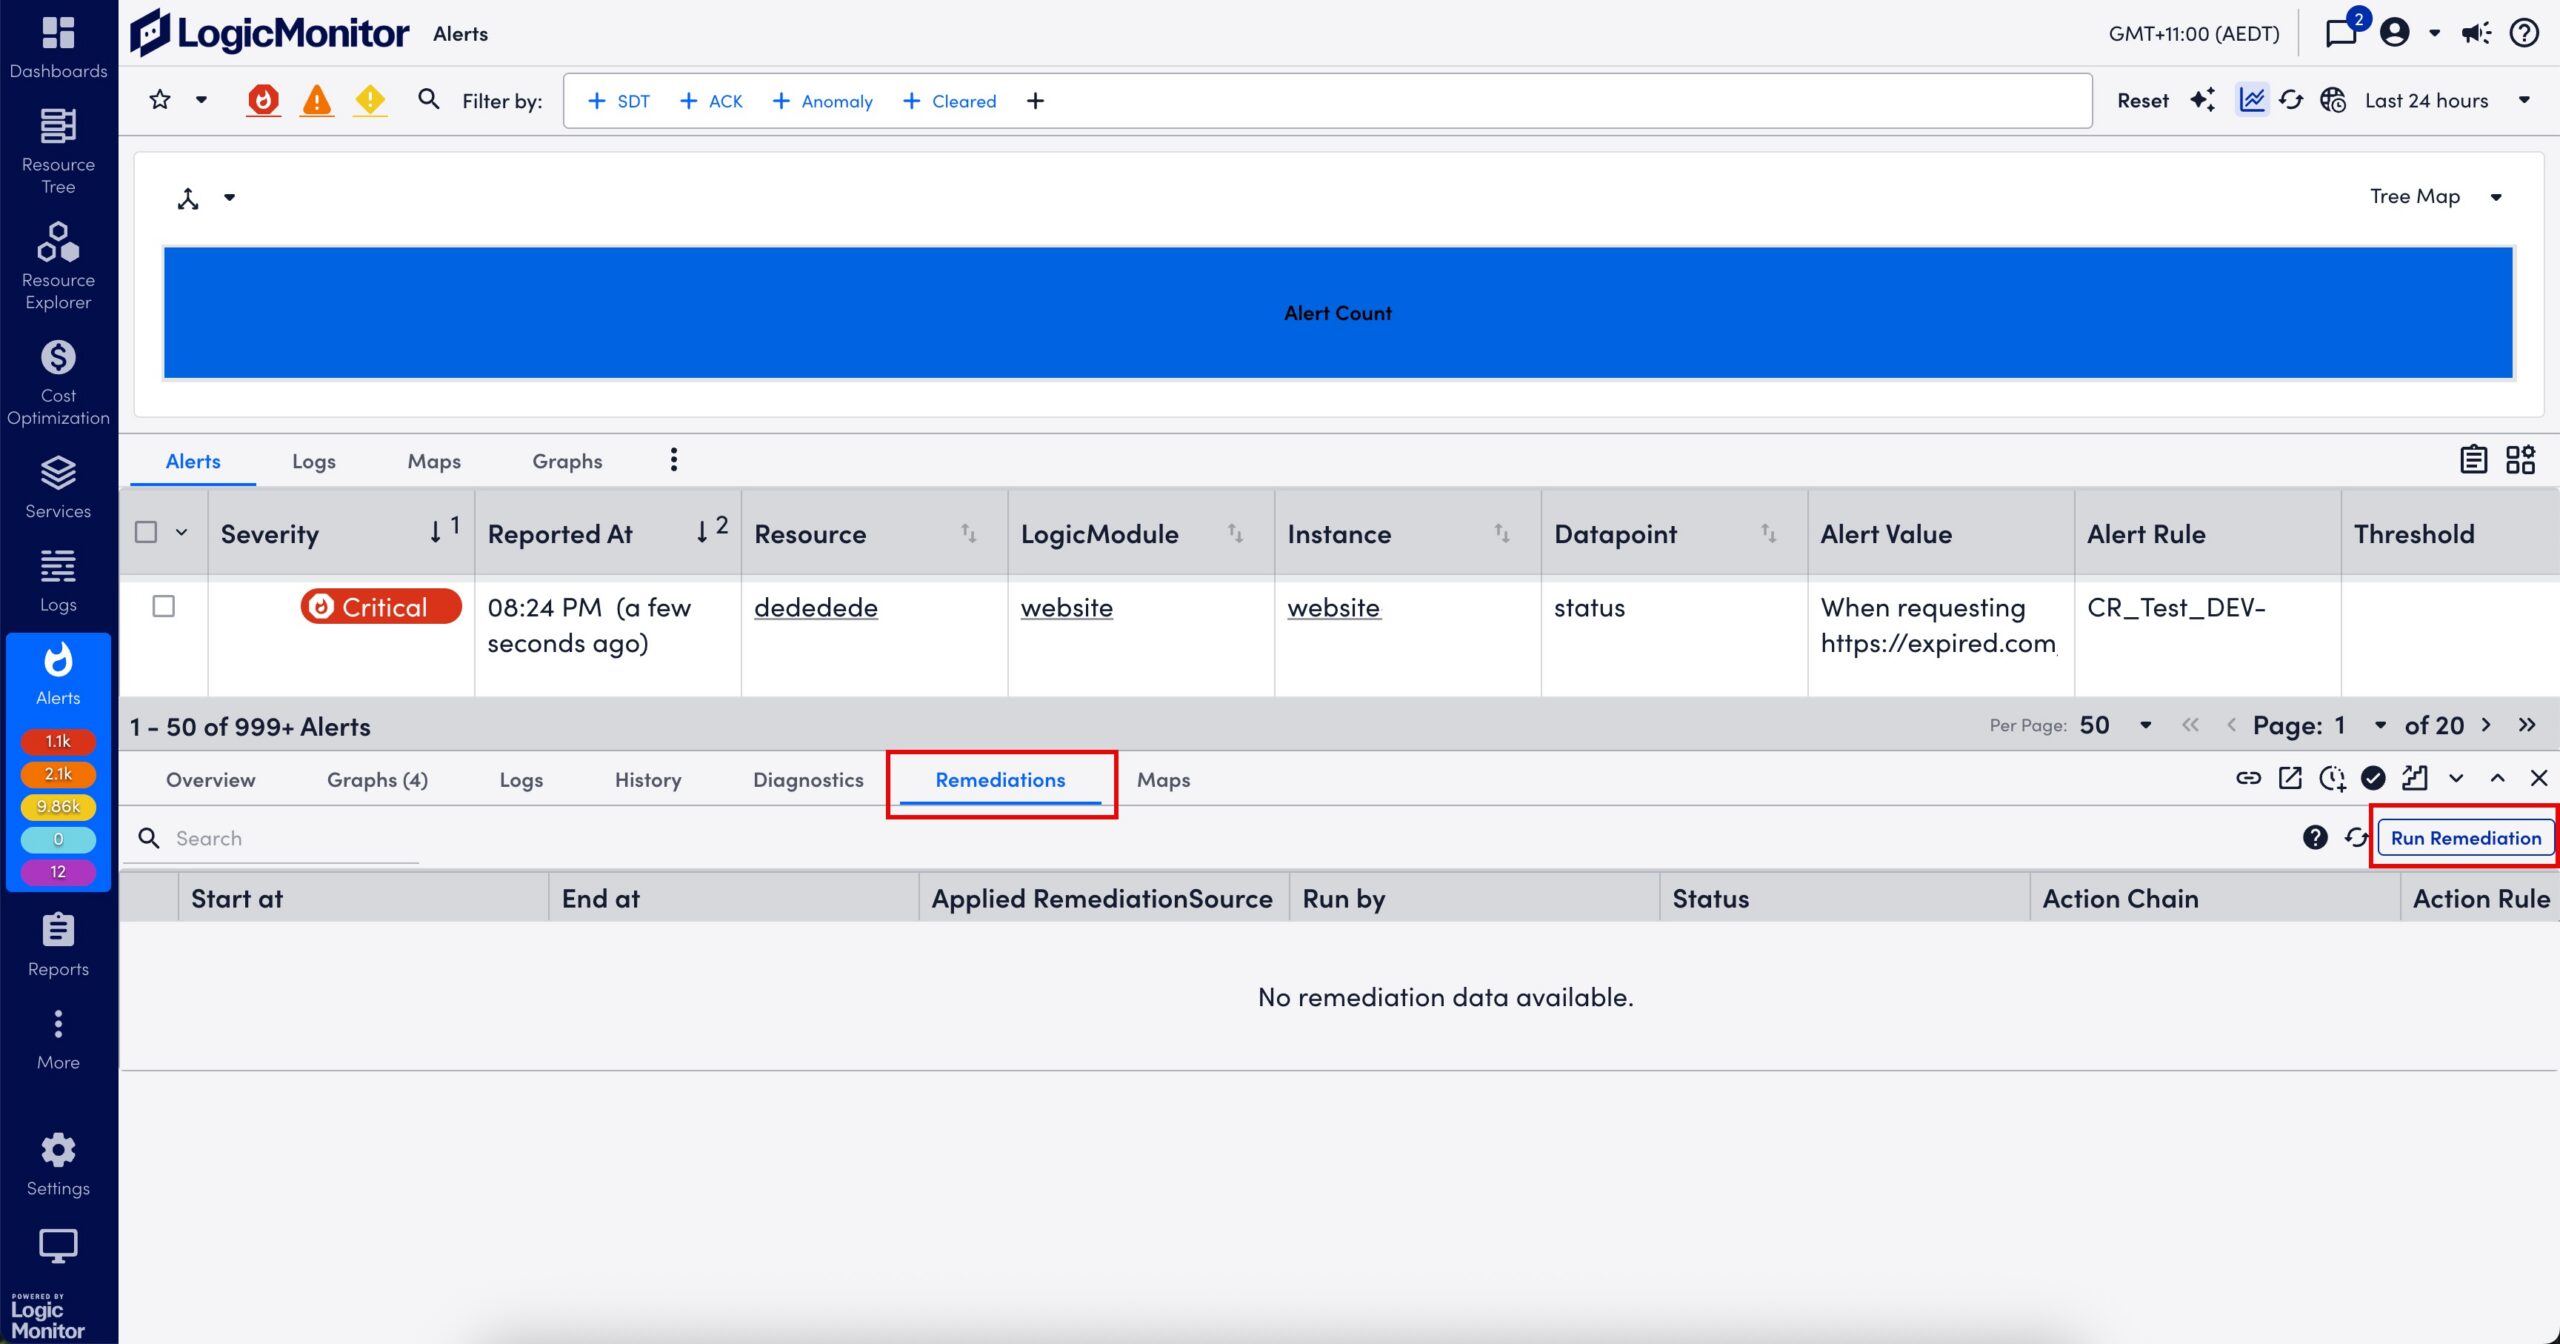Add the SDT filter

(619, 101)
